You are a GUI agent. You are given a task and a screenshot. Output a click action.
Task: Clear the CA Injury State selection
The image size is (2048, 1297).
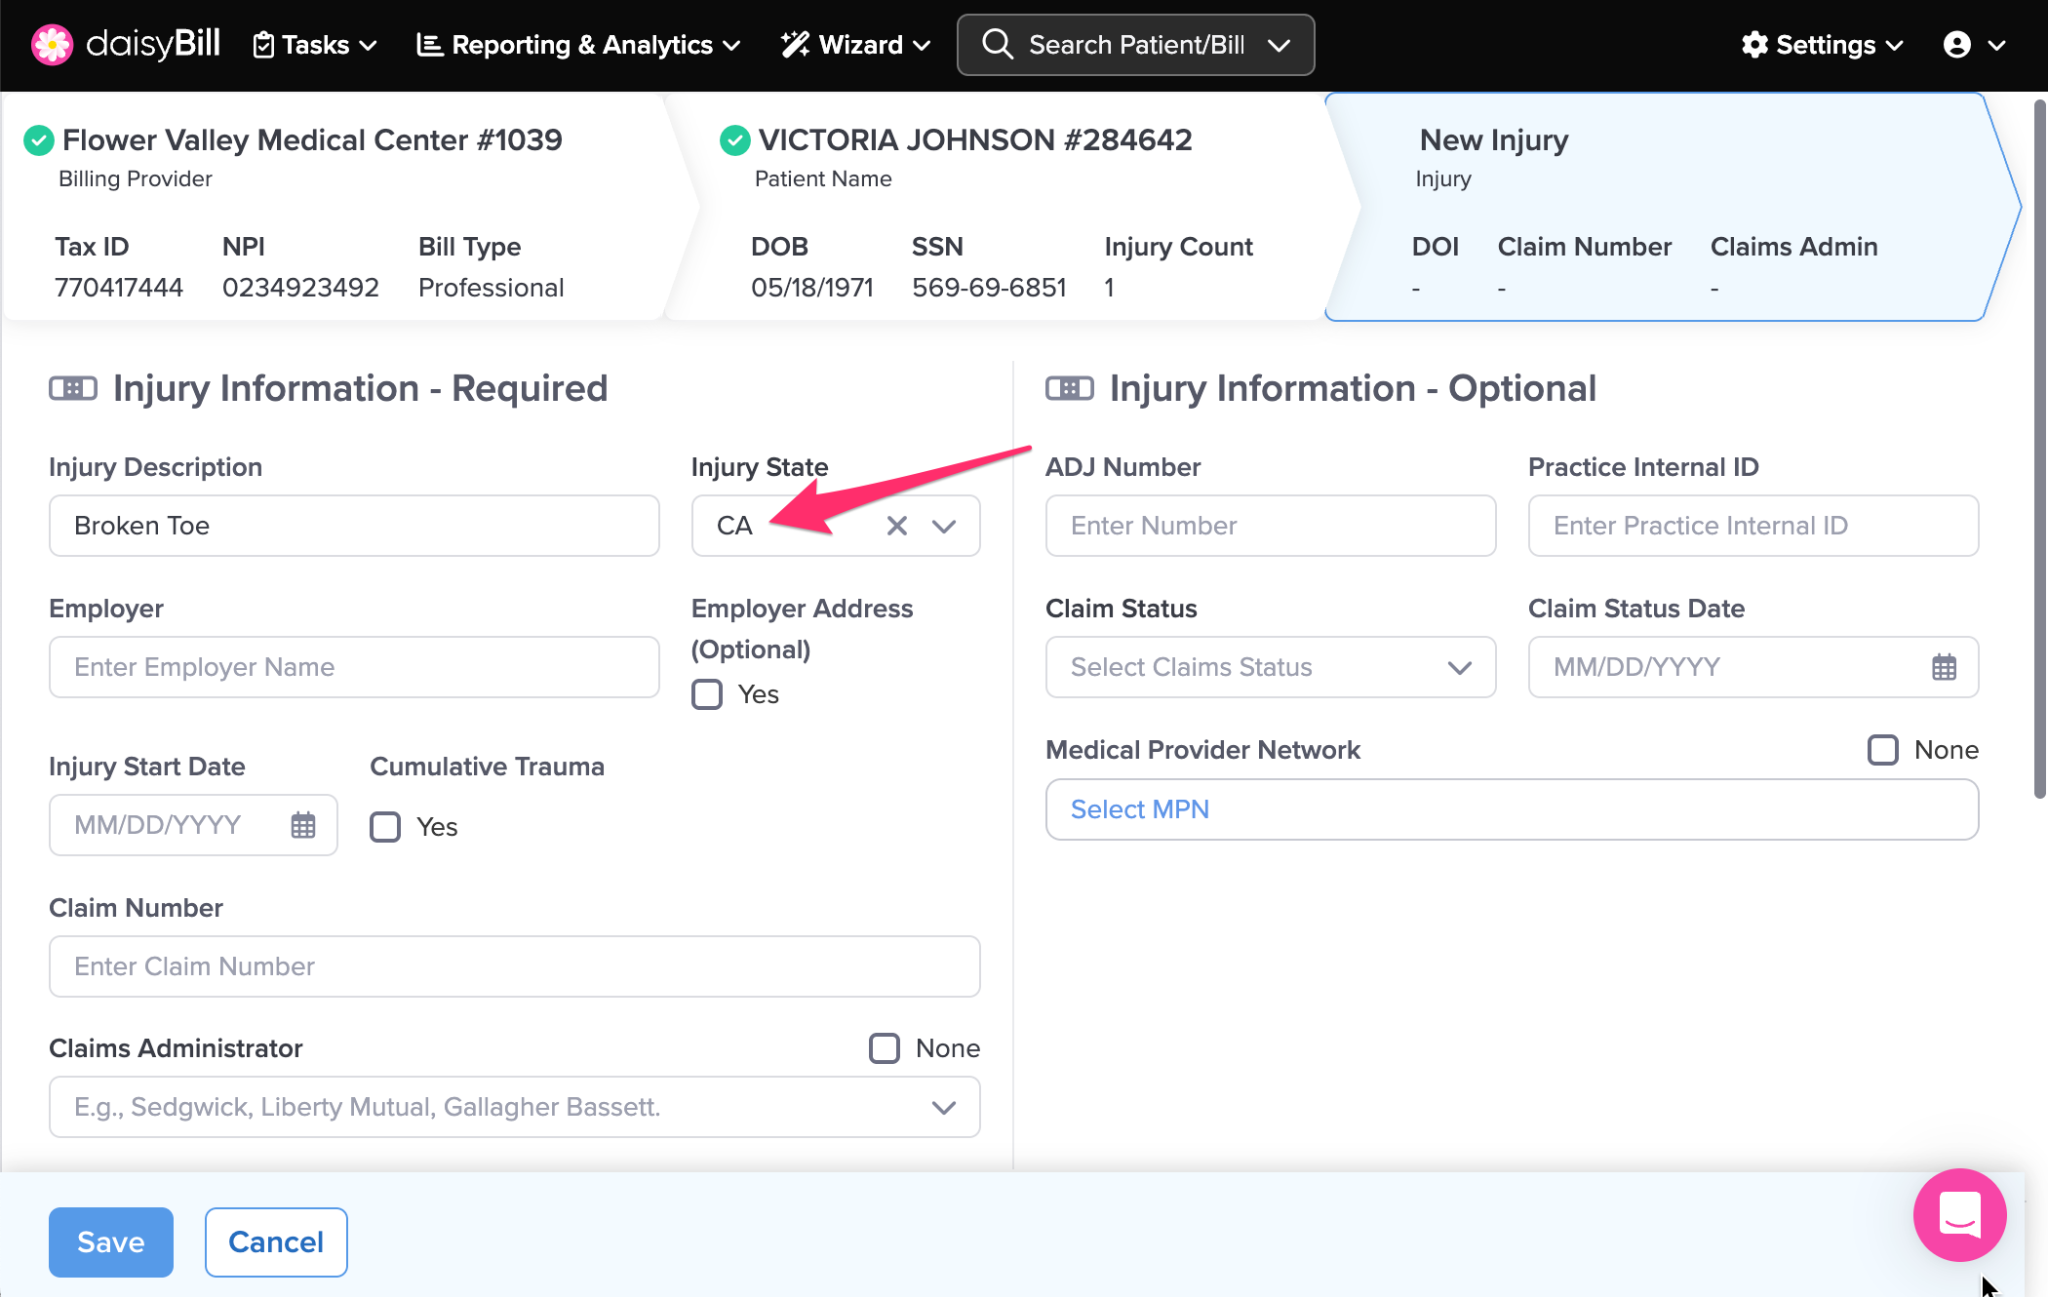point(896,526)
